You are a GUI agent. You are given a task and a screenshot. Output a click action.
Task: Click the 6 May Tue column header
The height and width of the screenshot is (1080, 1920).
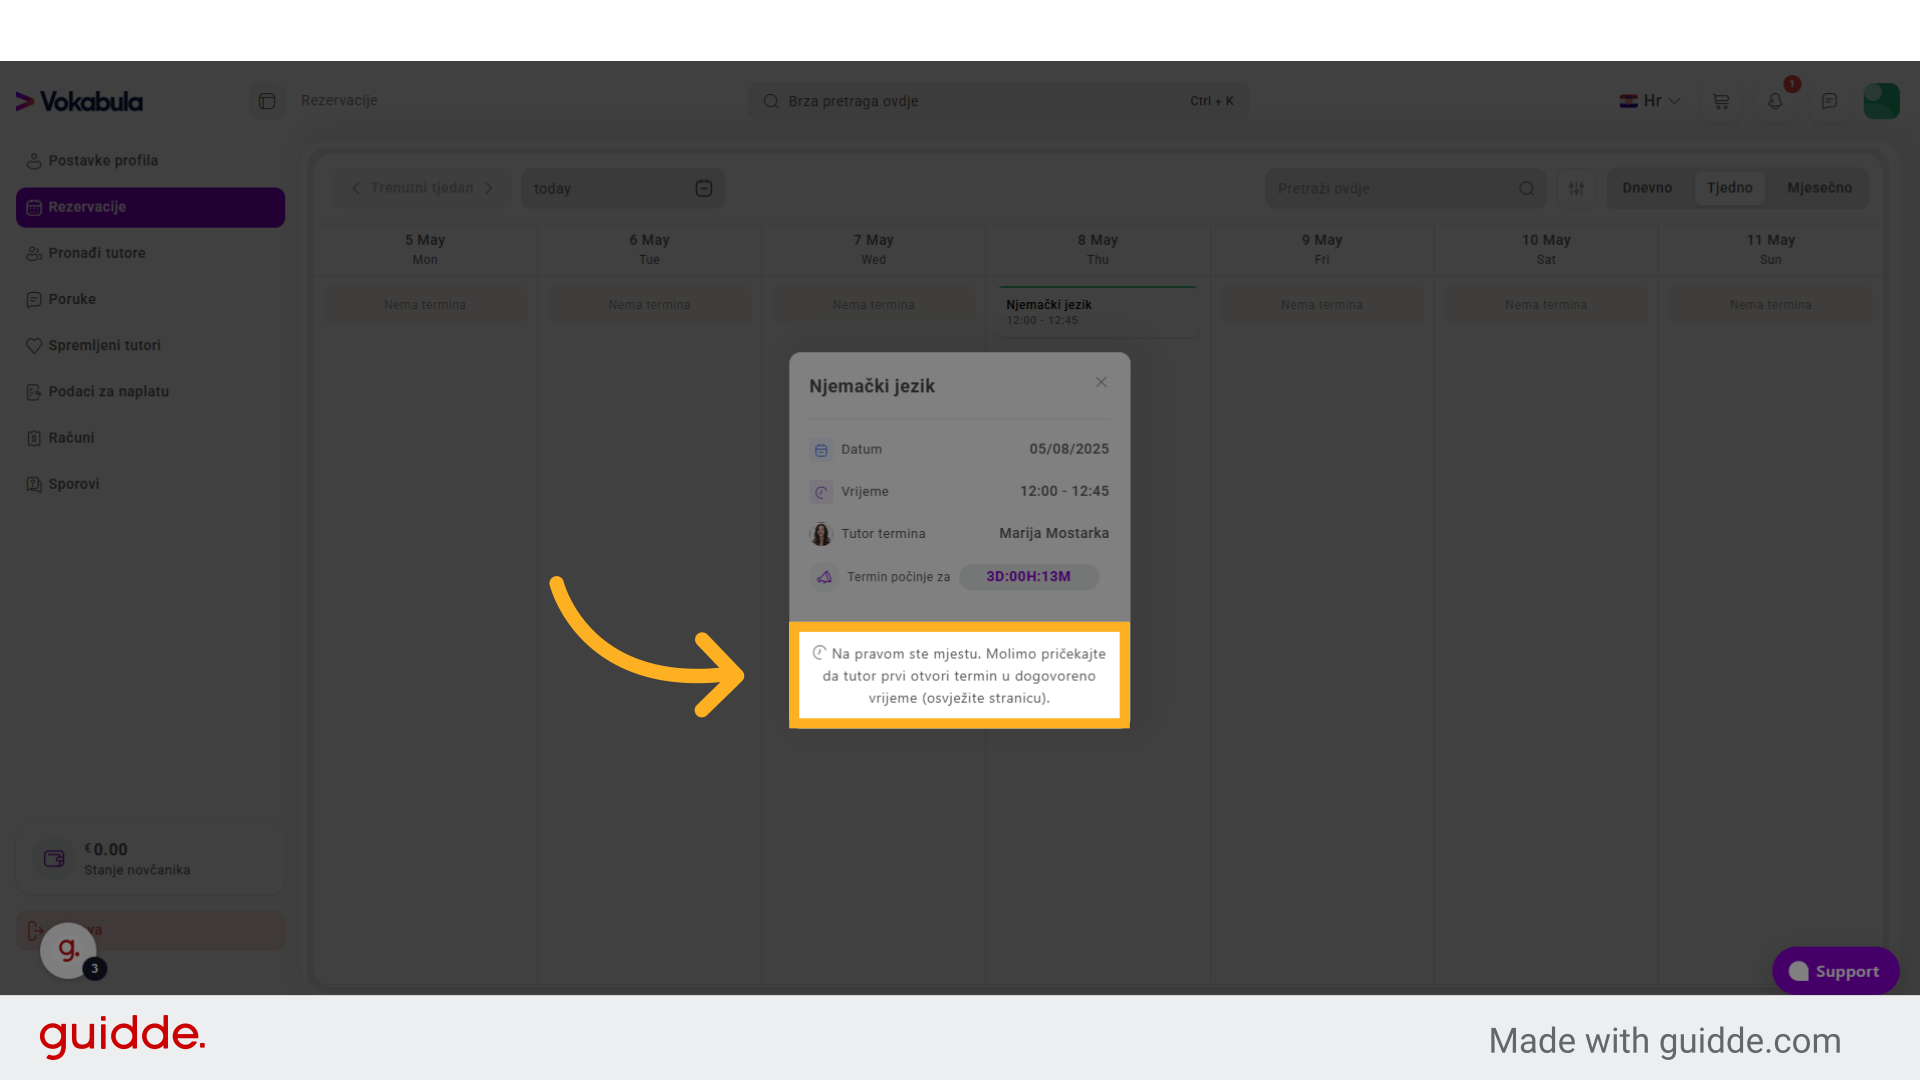coord(649,249)
